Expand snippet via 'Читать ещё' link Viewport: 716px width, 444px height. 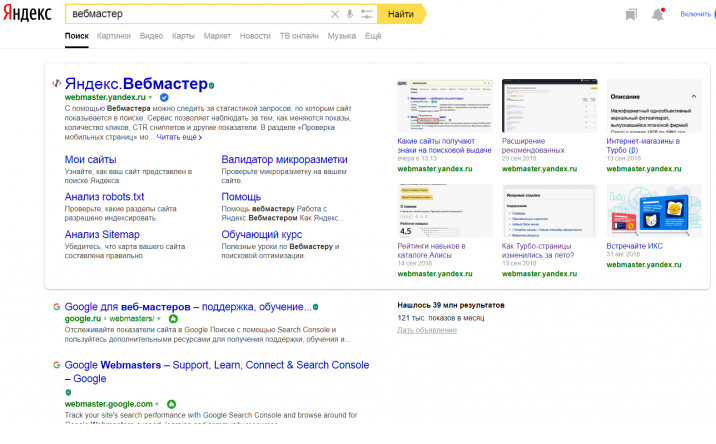tap(179, 137)
